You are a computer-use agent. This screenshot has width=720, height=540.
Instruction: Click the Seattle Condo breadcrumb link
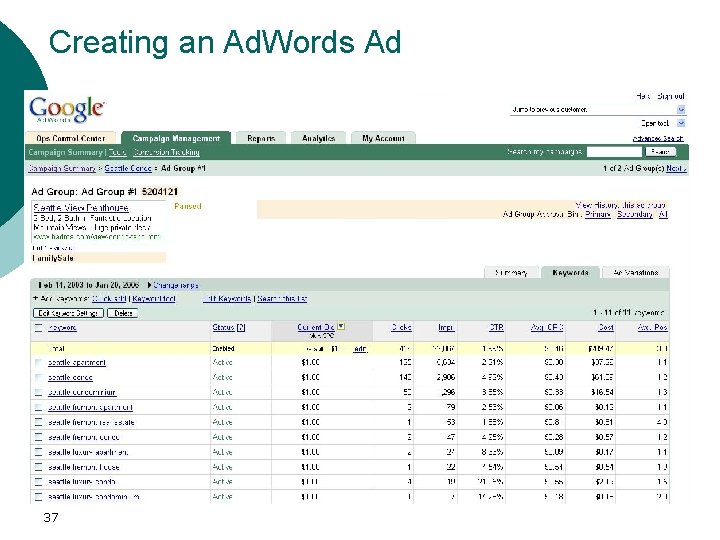(128, 168)
